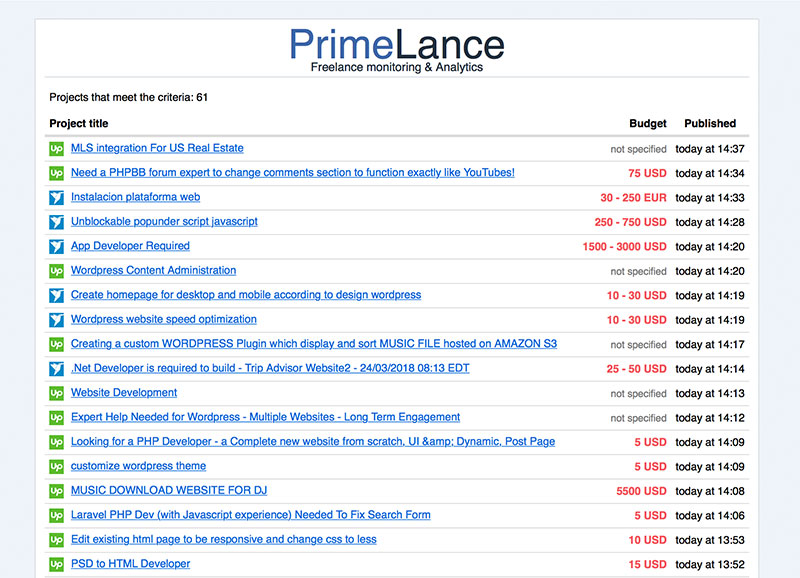Click published time today at 14:37
Screen dimensions: 800x578
[710, 149]
